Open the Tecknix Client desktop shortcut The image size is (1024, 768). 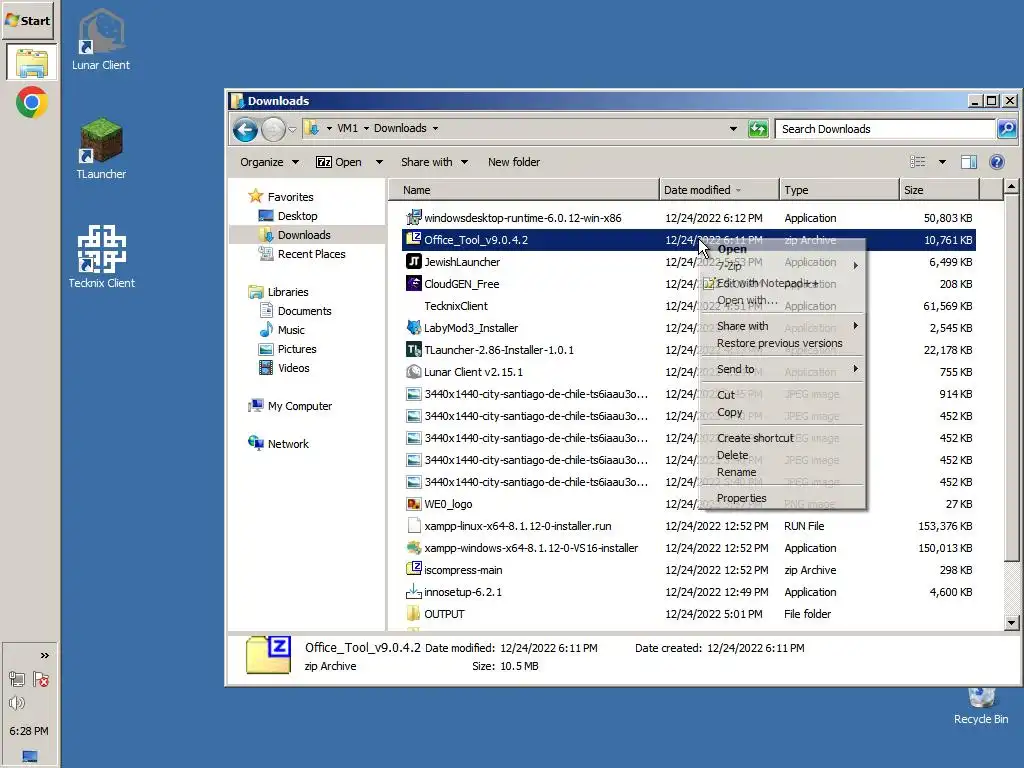[101, 256]
